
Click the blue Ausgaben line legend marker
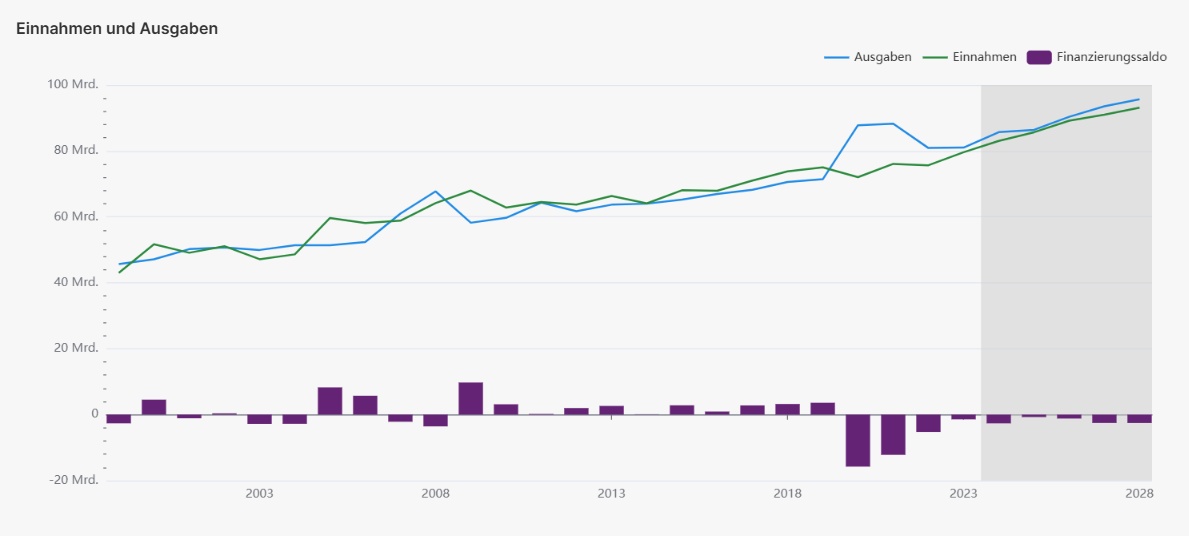coord(837,57)
